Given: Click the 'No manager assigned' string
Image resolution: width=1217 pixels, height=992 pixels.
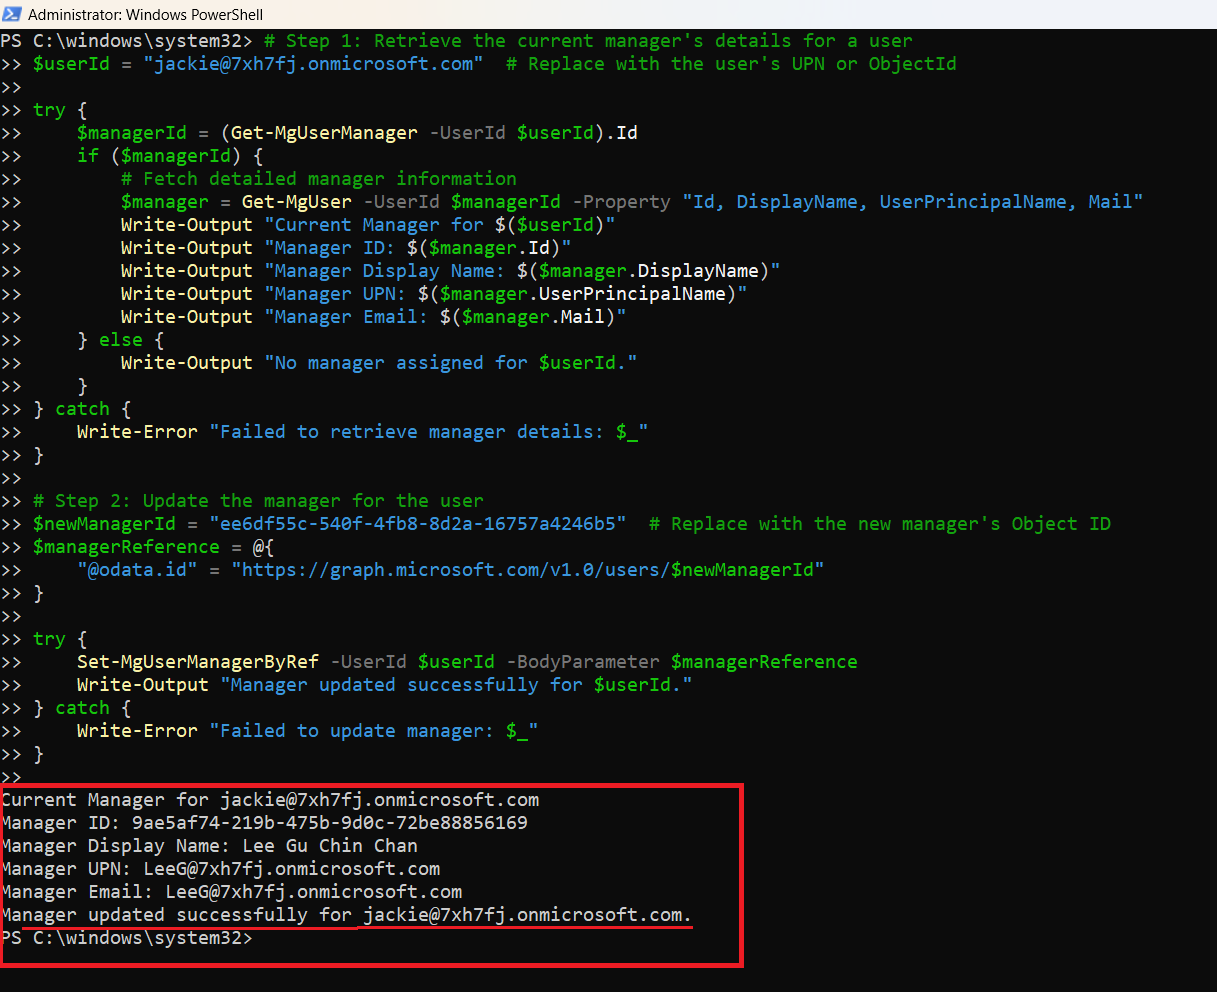Looking at the screenshot, I should (x=450, y=363).
